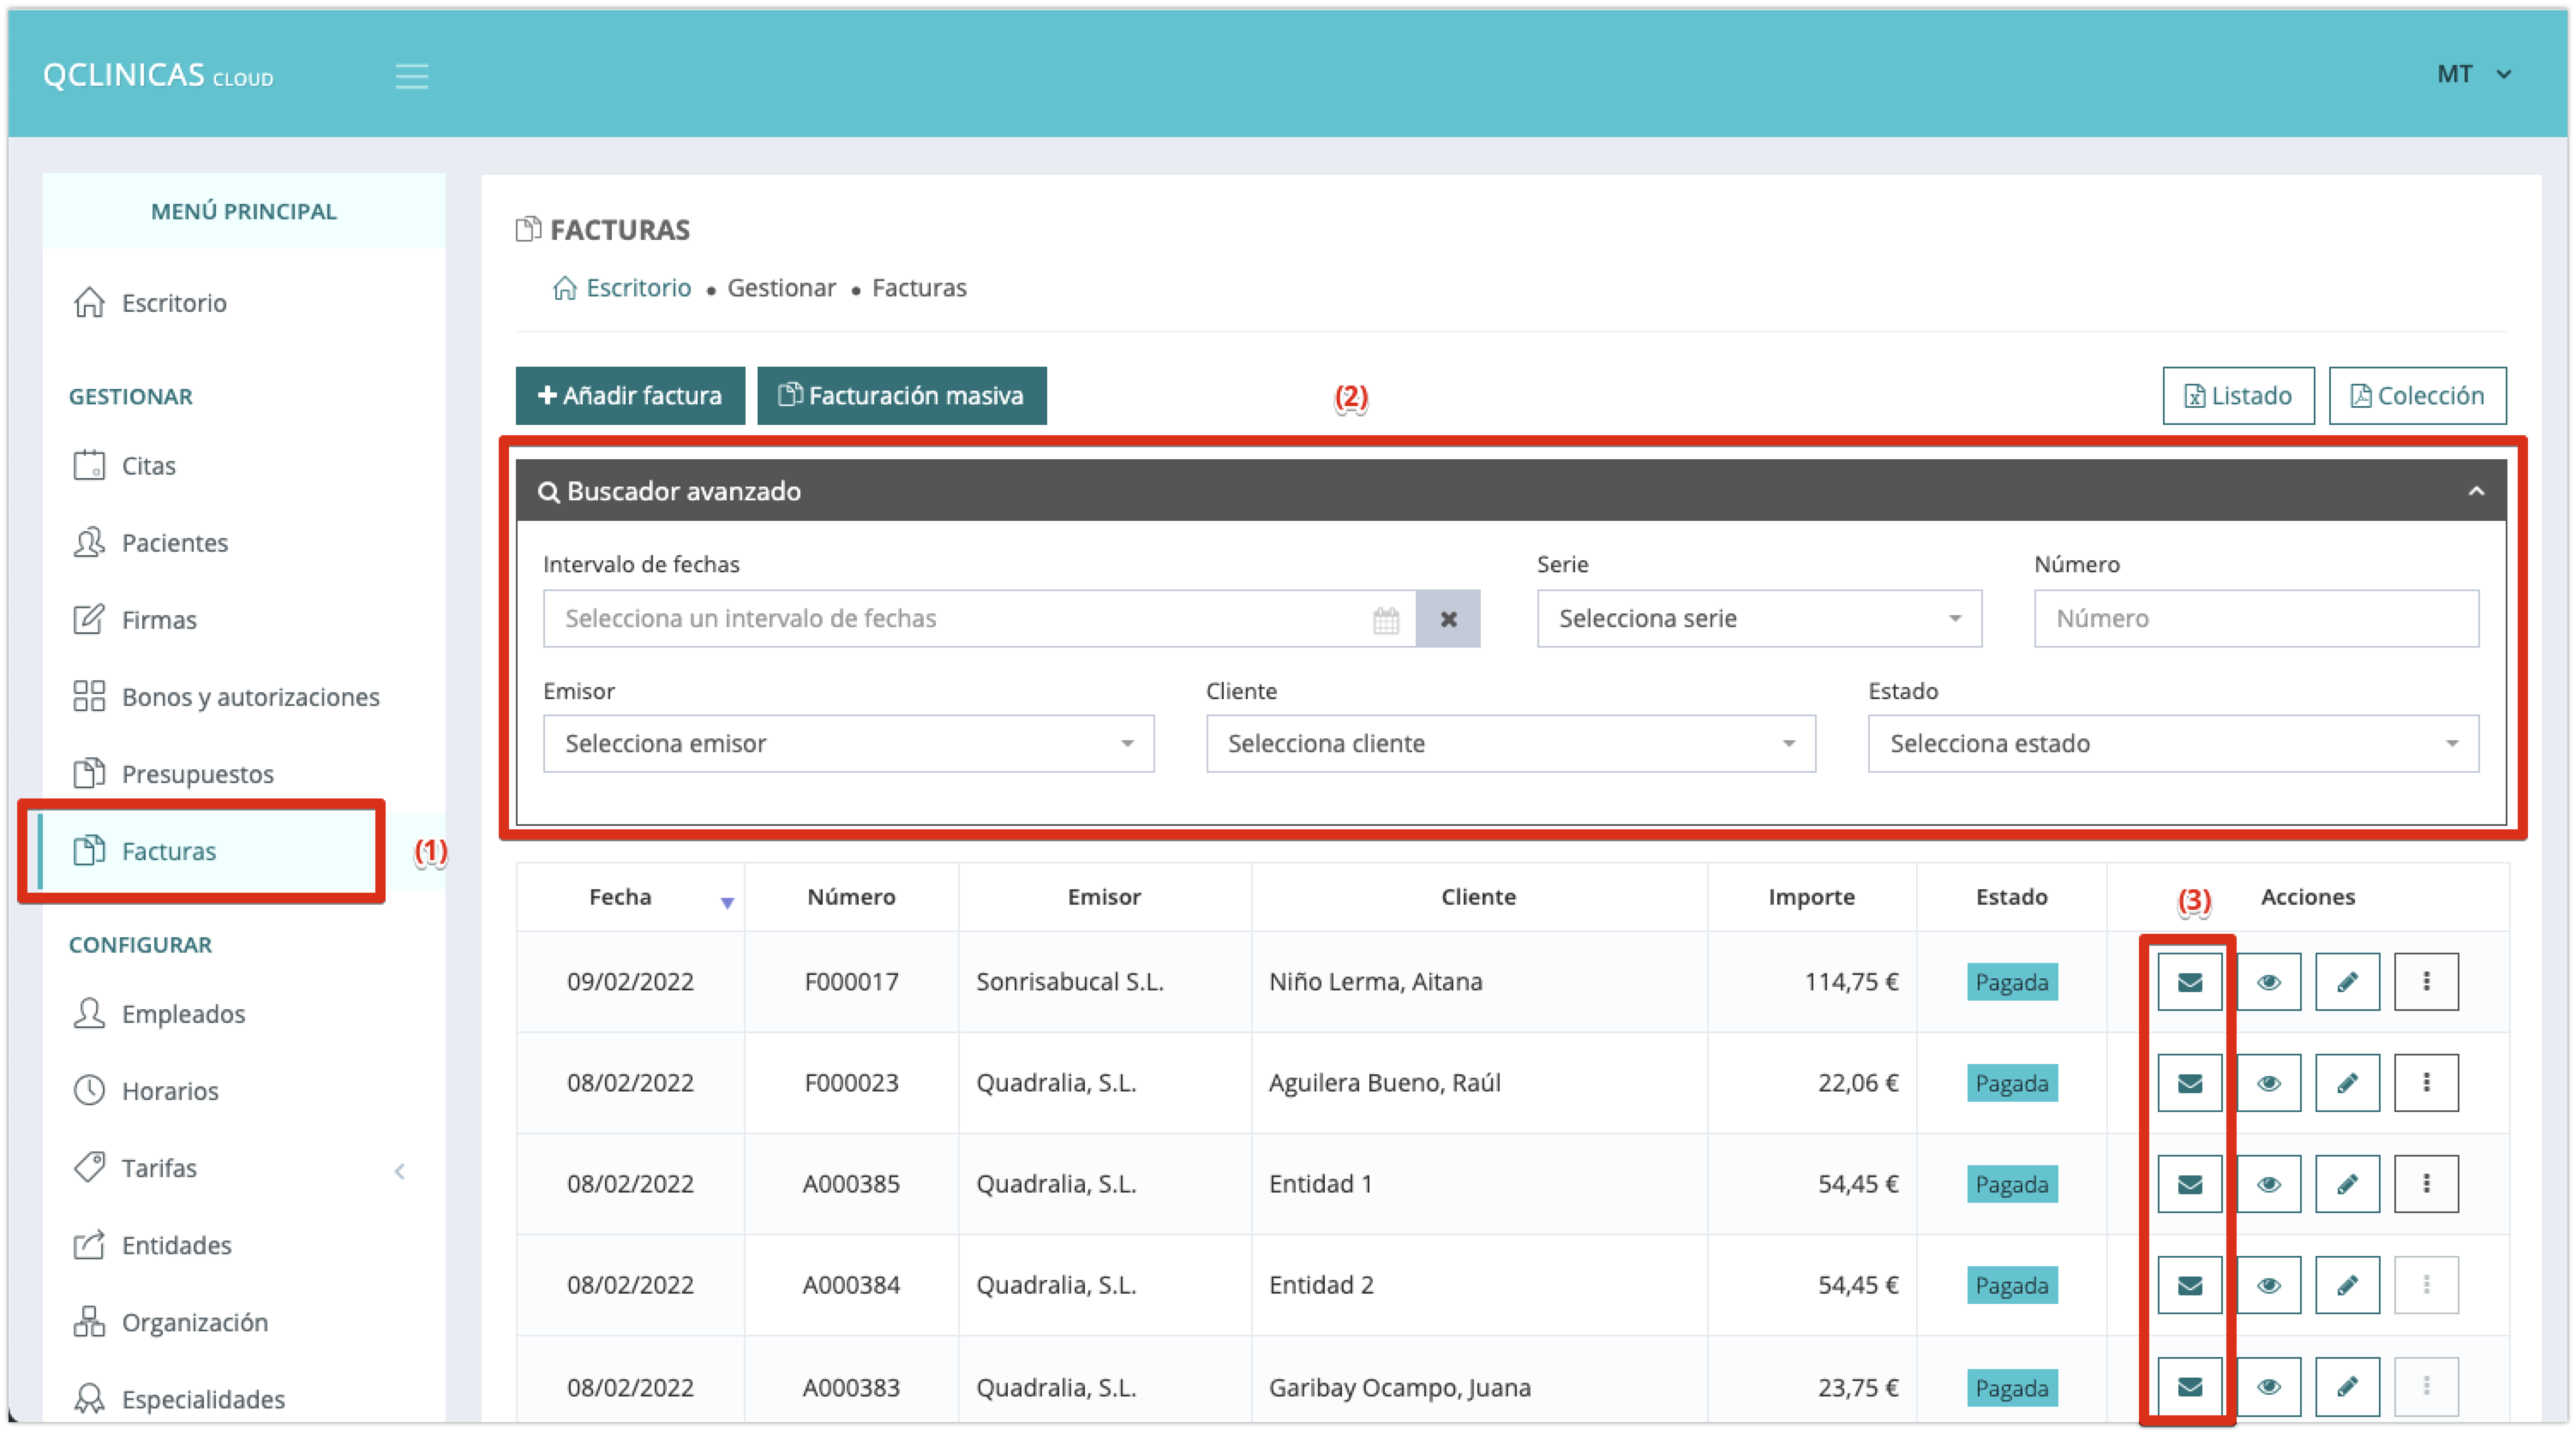Expand the Tarifas submenu arrow
The width and height of the screenshot is (2576, 1441).
point(399,1171)
